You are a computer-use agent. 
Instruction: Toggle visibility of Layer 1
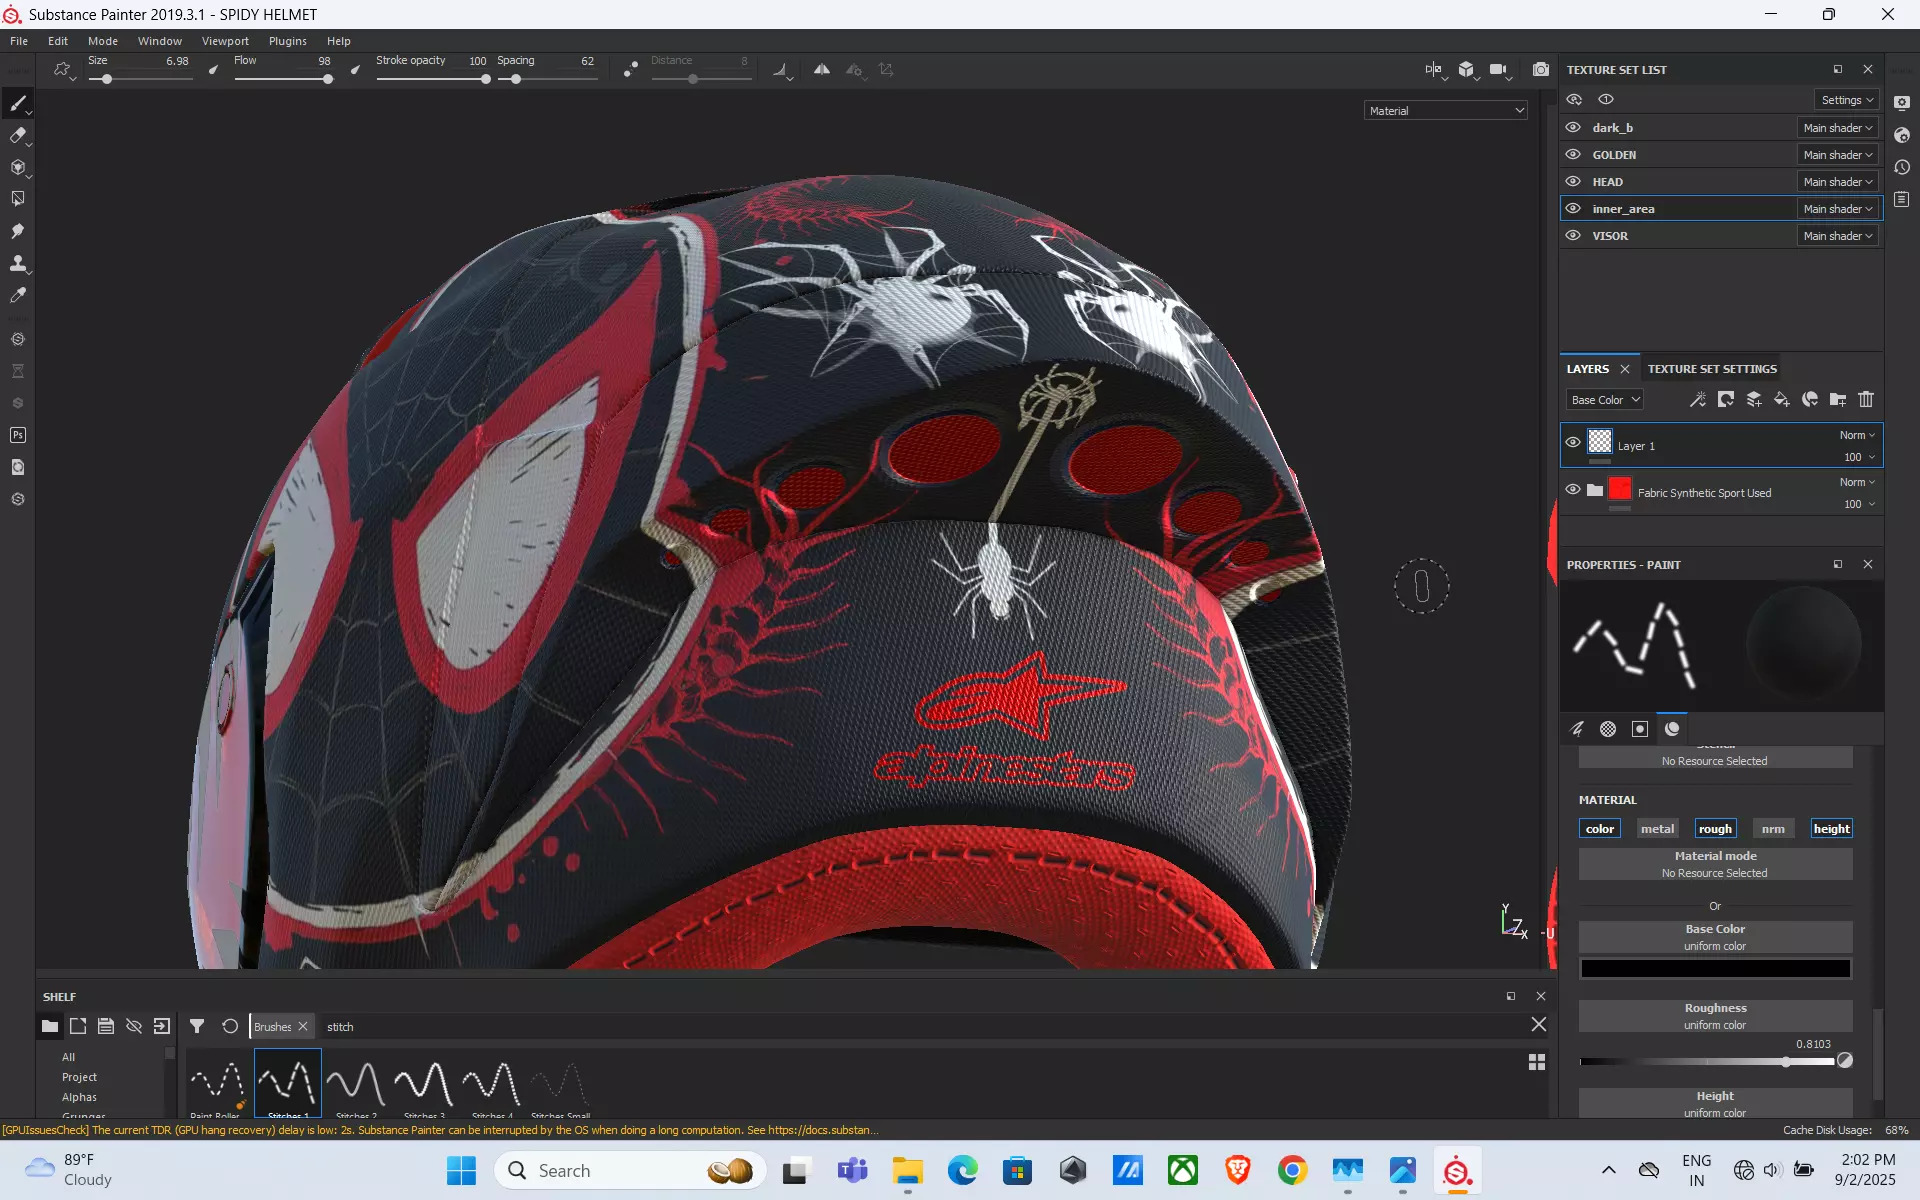click(1573, 443)
